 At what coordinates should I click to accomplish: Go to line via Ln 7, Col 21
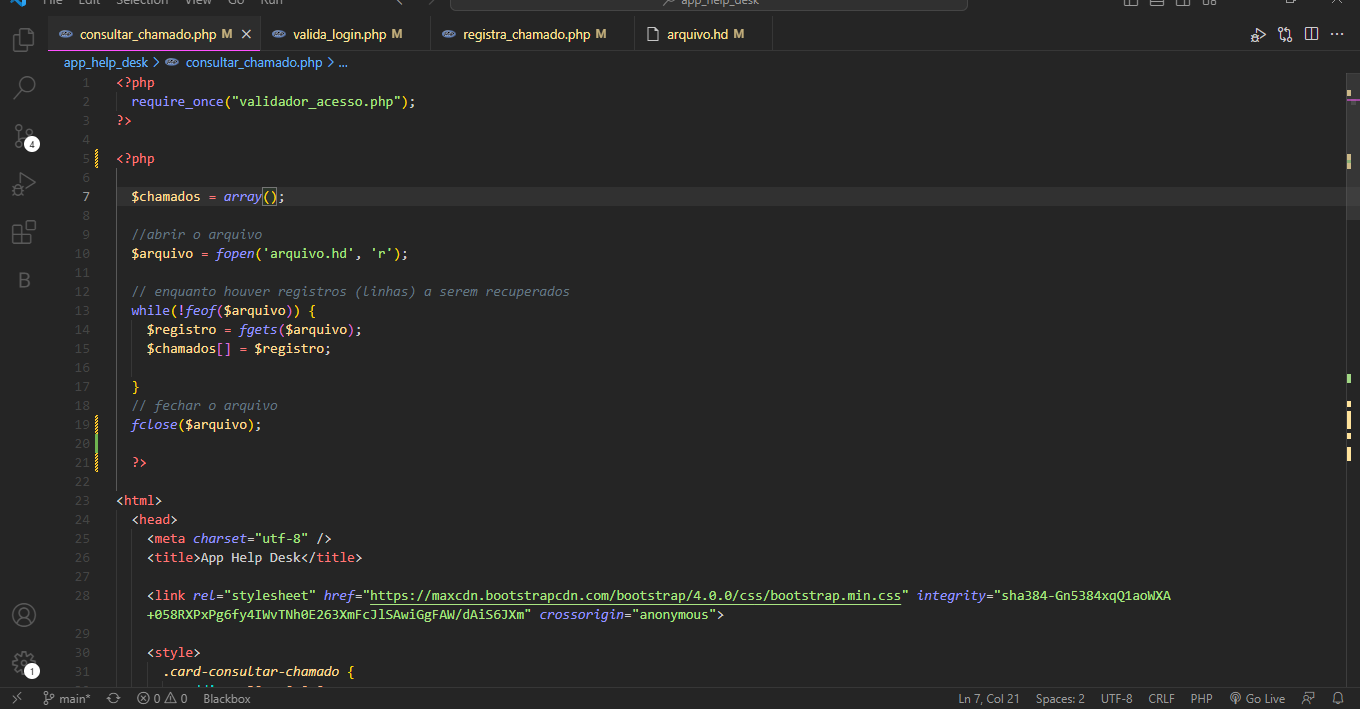click(x=989, y=699)
